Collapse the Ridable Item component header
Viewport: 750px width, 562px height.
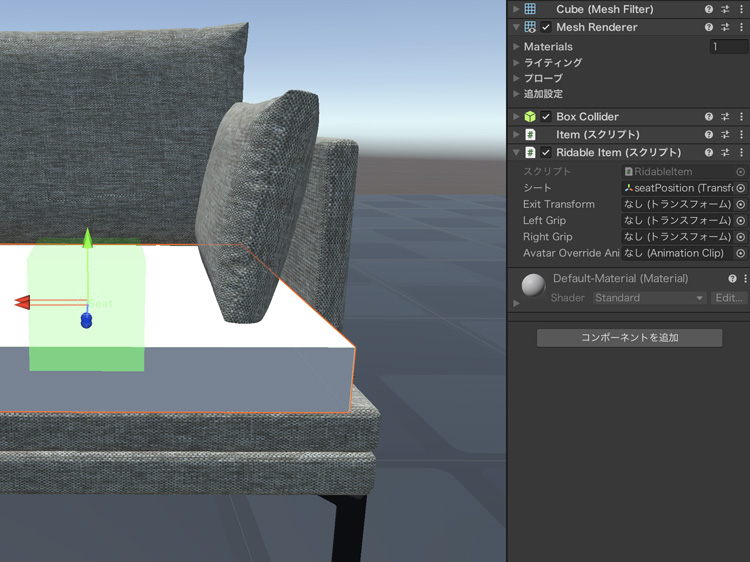pos(516,153)
